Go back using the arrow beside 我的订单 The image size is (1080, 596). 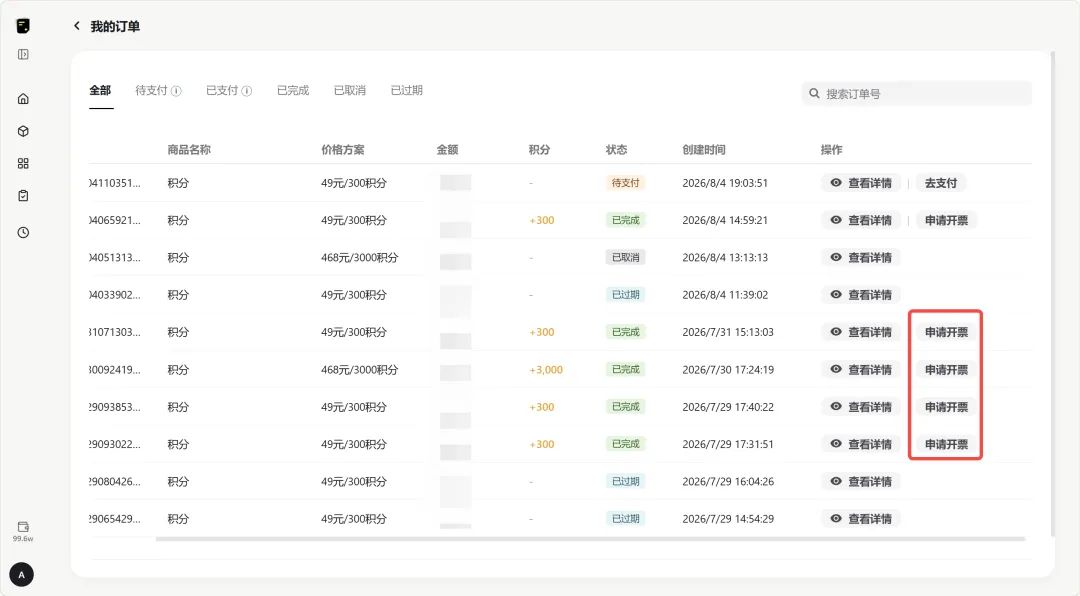[76, 26]
